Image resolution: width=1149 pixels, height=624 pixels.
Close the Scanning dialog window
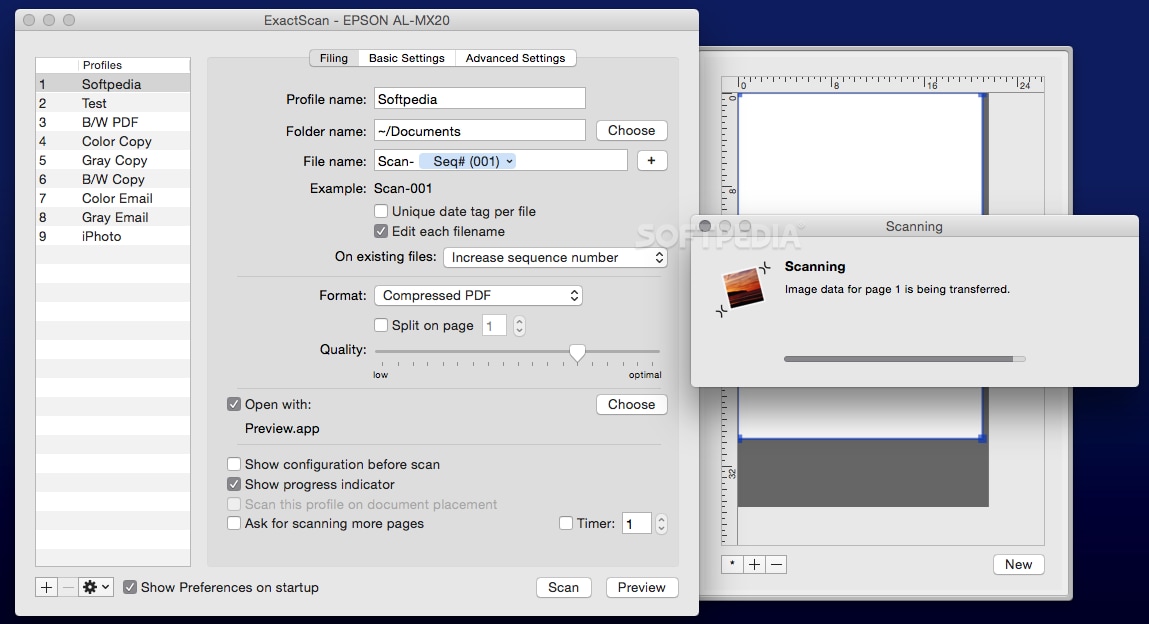pos(705,226)
